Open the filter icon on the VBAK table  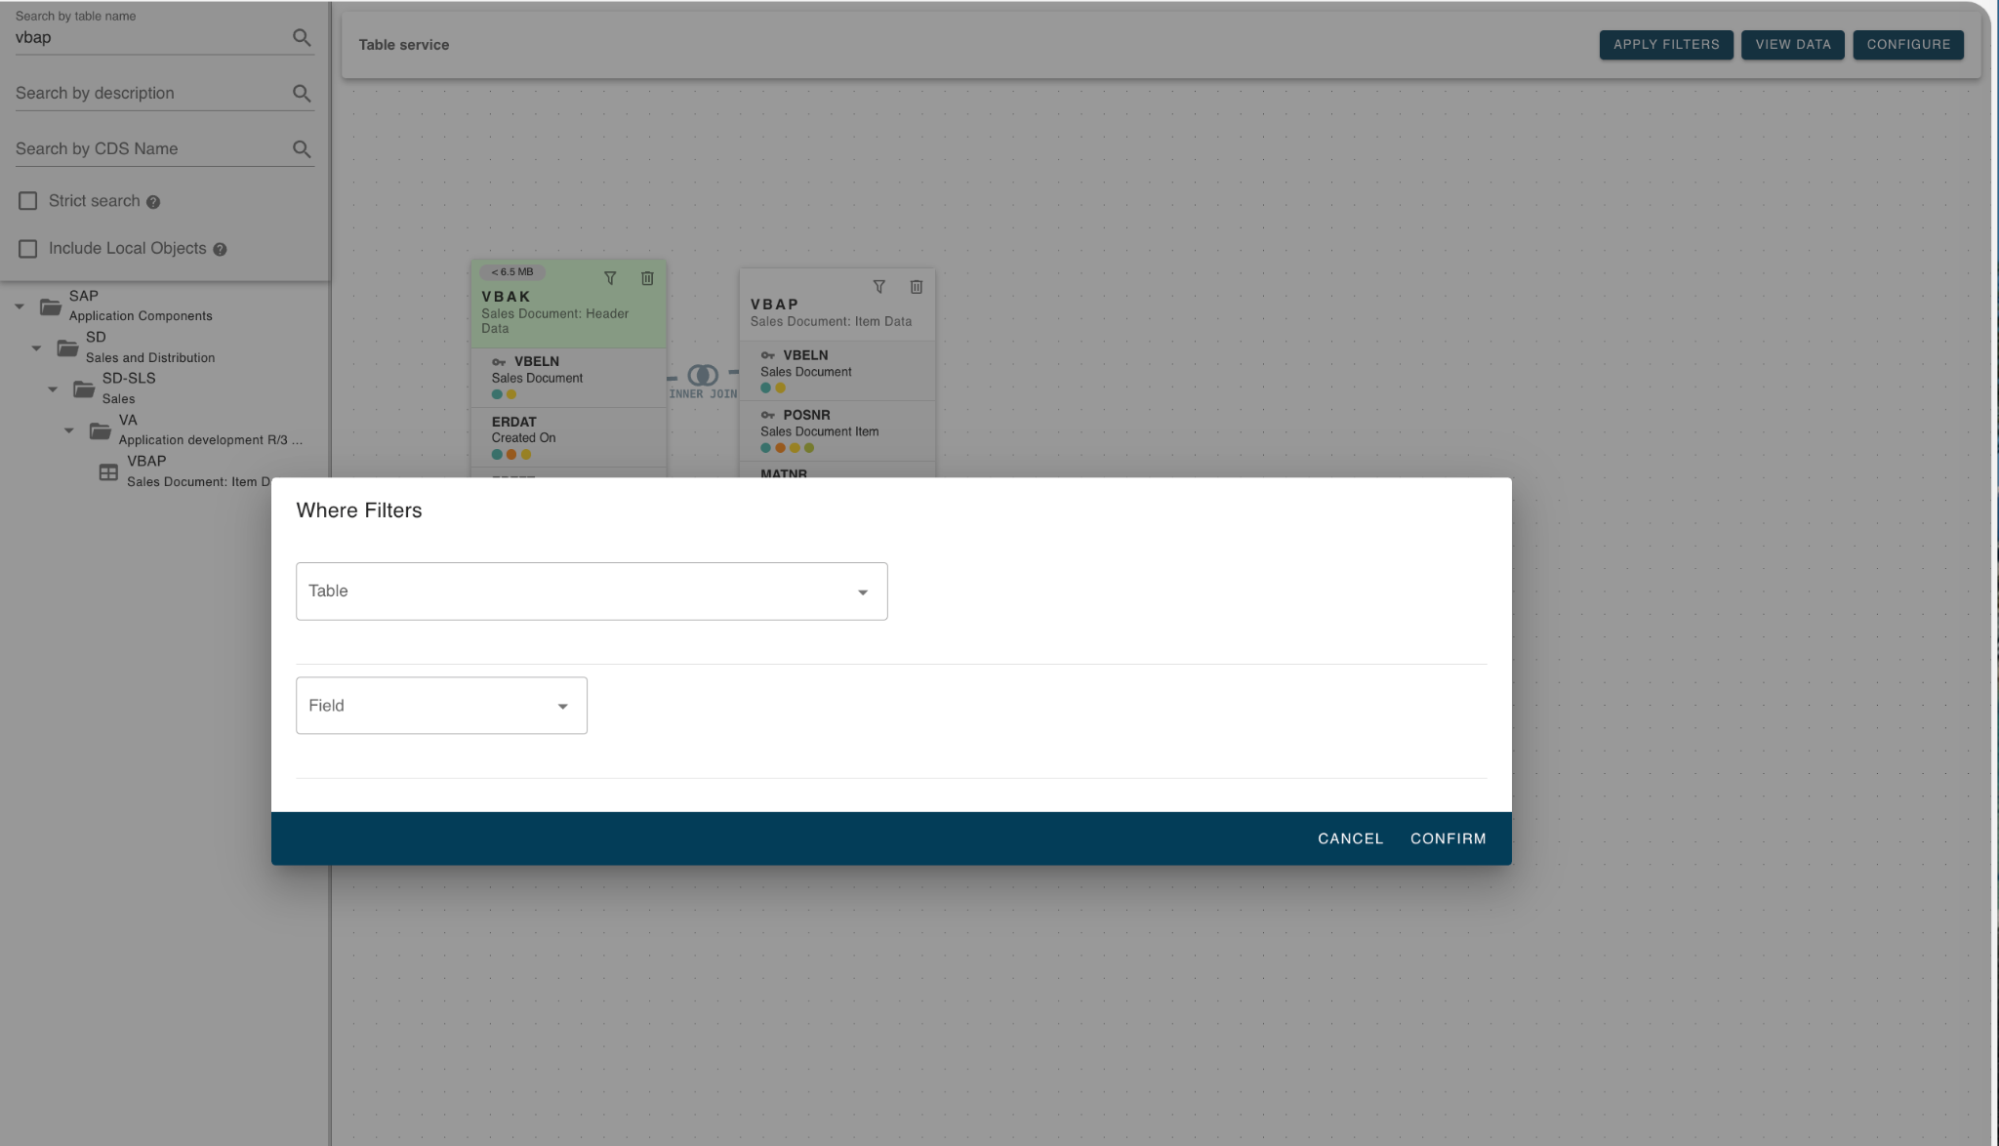pos(610,279)
